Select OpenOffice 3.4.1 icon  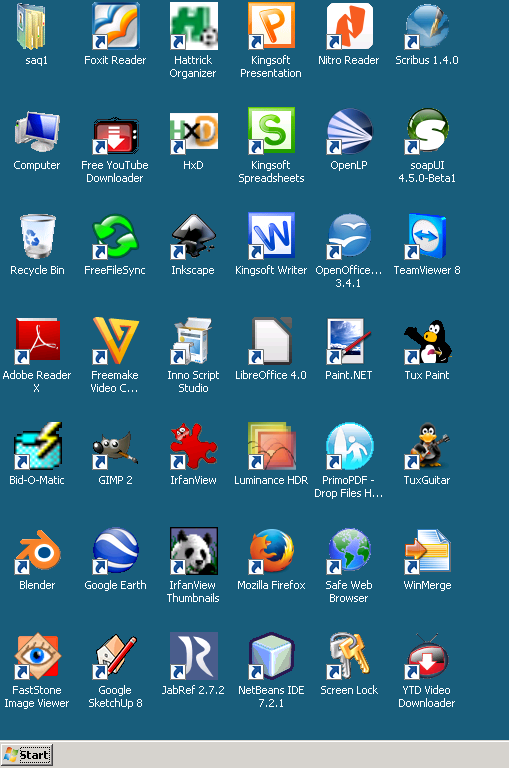coord(349,235)
